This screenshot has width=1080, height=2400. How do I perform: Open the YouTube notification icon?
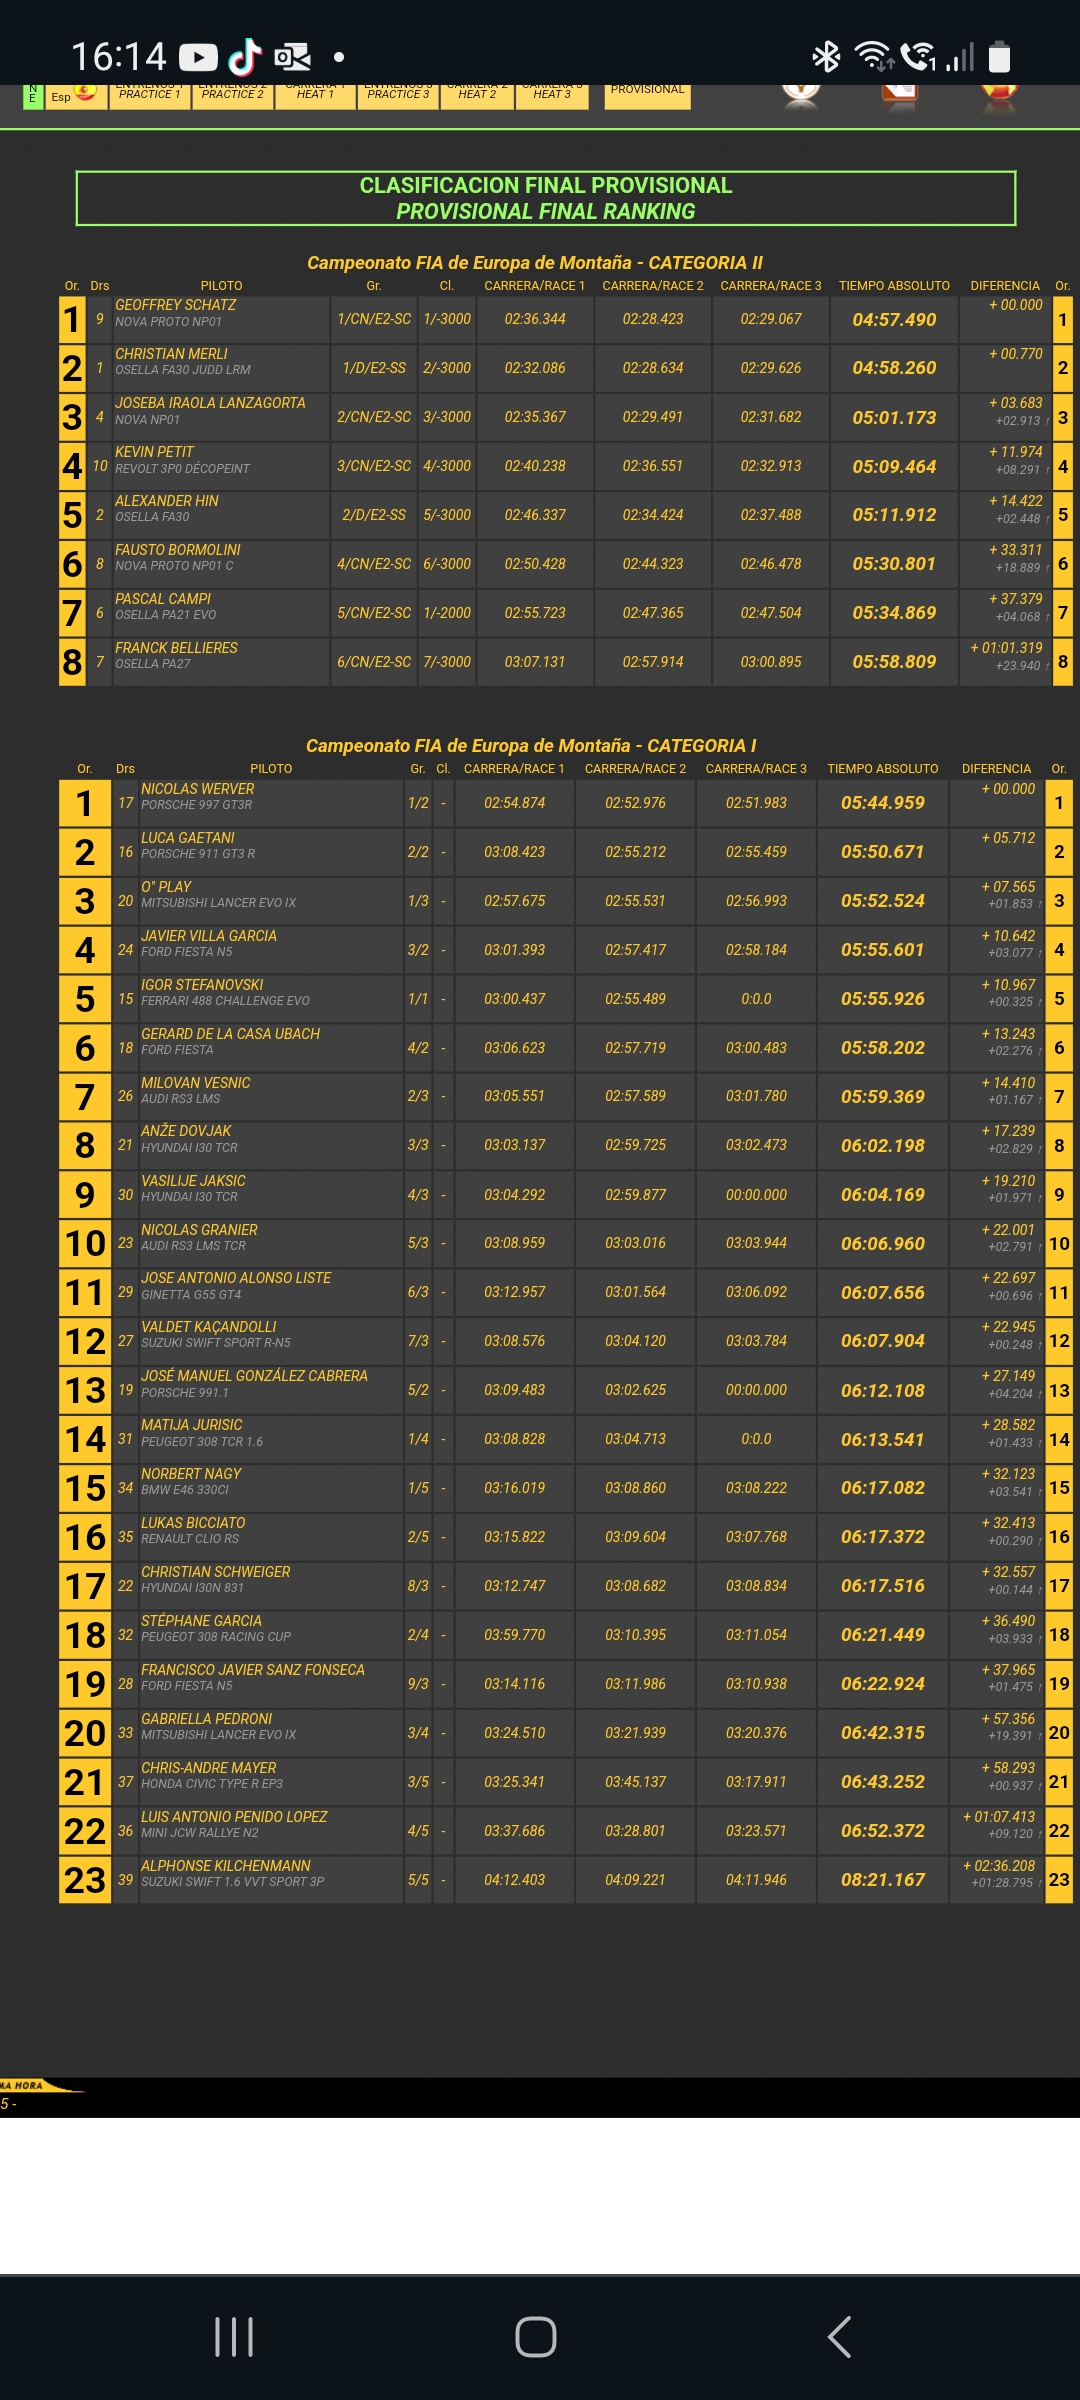pyautogui.click(x=198, y=57)
